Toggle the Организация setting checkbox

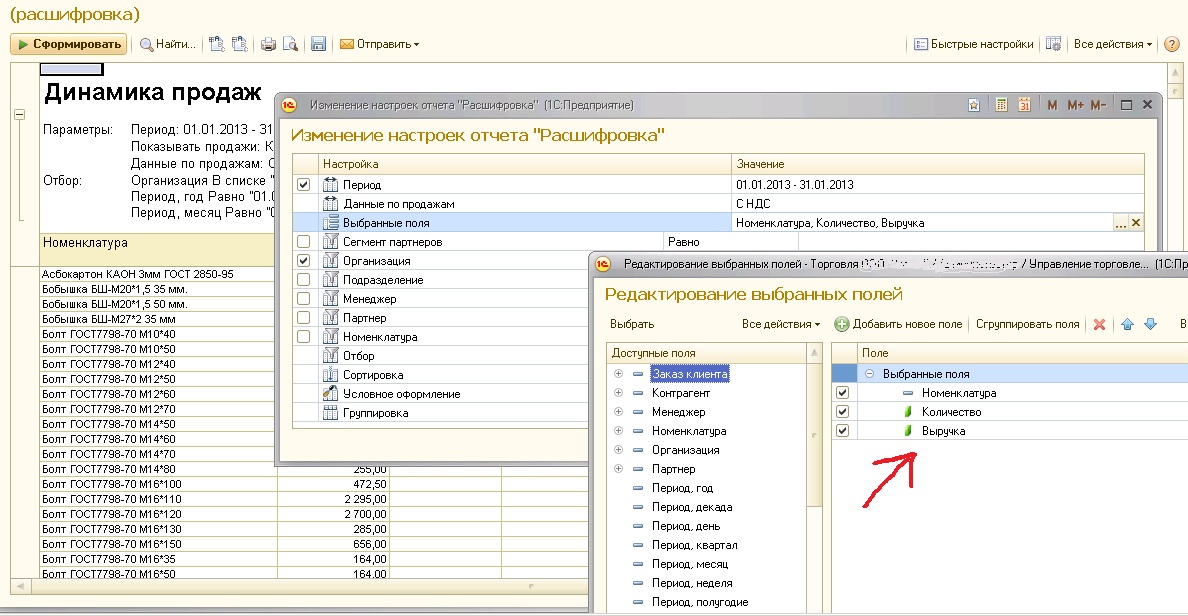tap(304, 261)
